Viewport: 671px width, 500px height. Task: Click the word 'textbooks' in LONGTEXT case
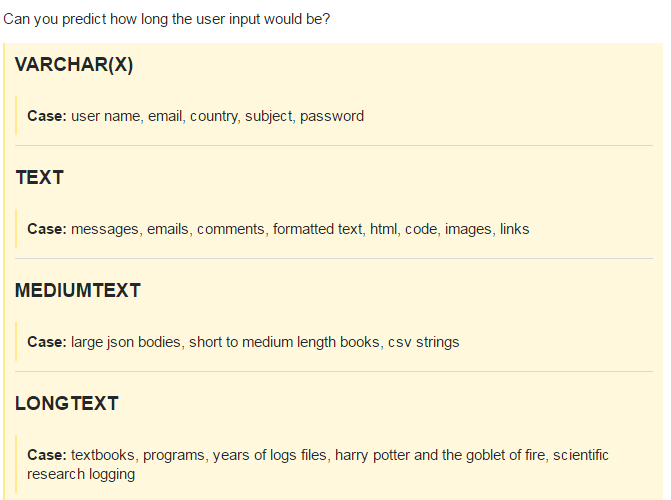tap(102, 455)
